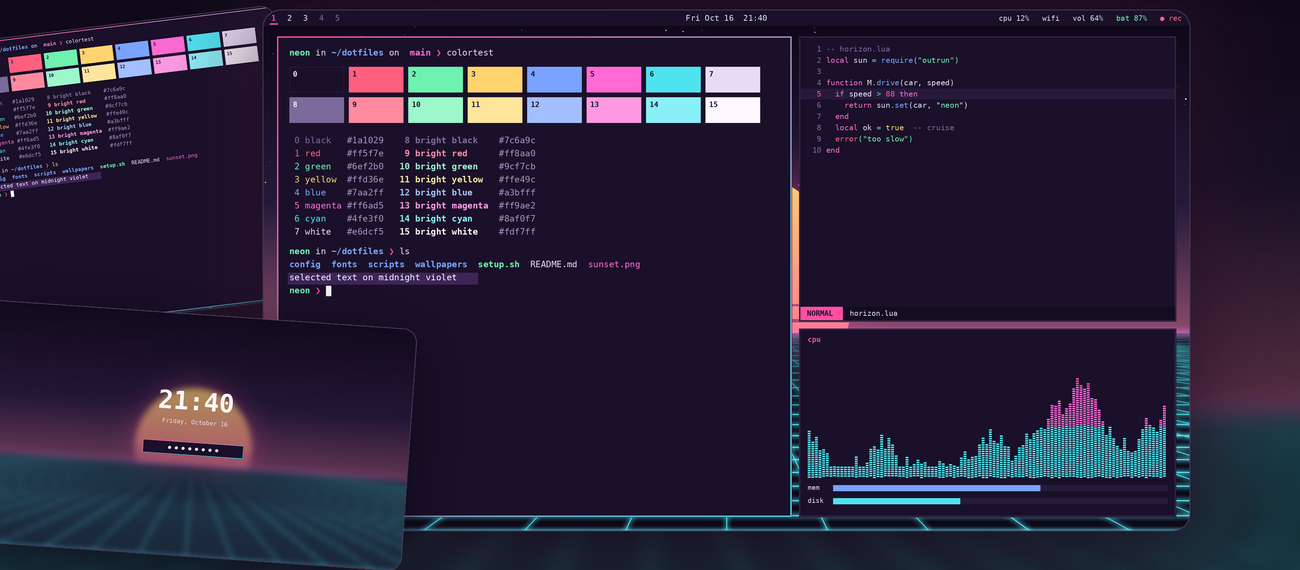
Task: Click the disk usage bar
Action: [1000, 501]
